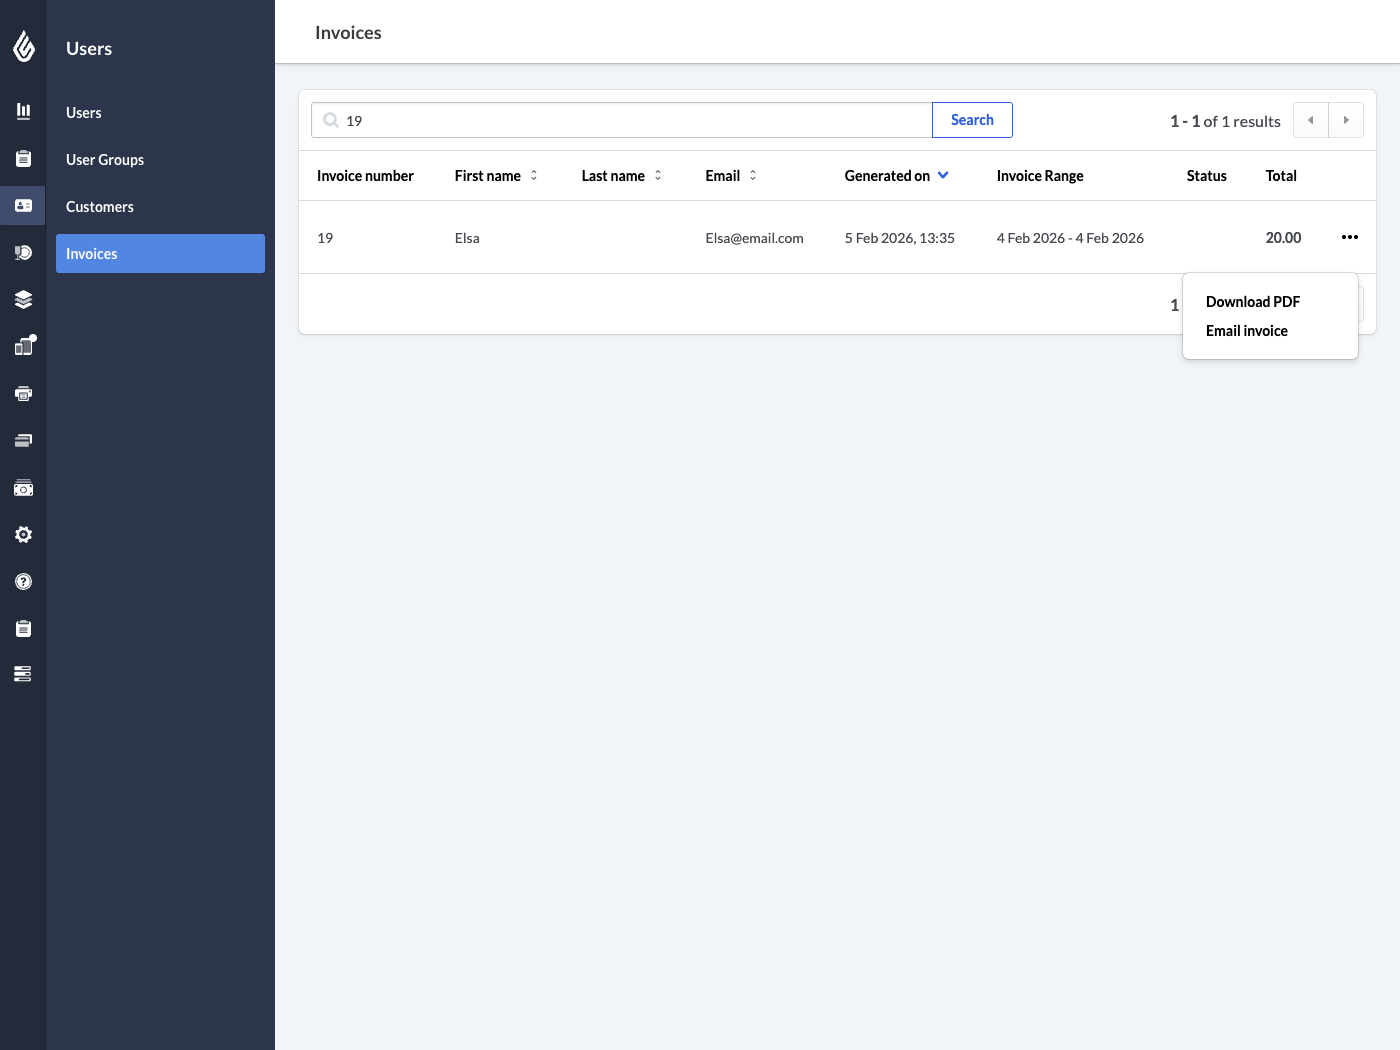Image resolution: width=1400 pixels, height=1050 pixels.
Task: Click the Lightspeed logo icon
Action: (23, 46)
